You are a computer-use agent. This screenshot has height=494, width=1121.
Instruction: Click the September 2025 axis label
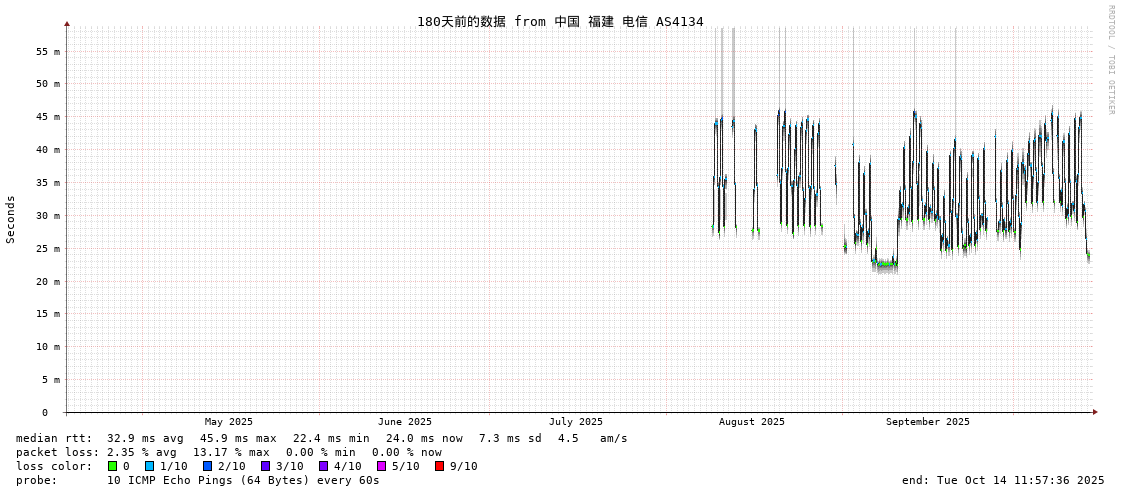click(927, 422)
